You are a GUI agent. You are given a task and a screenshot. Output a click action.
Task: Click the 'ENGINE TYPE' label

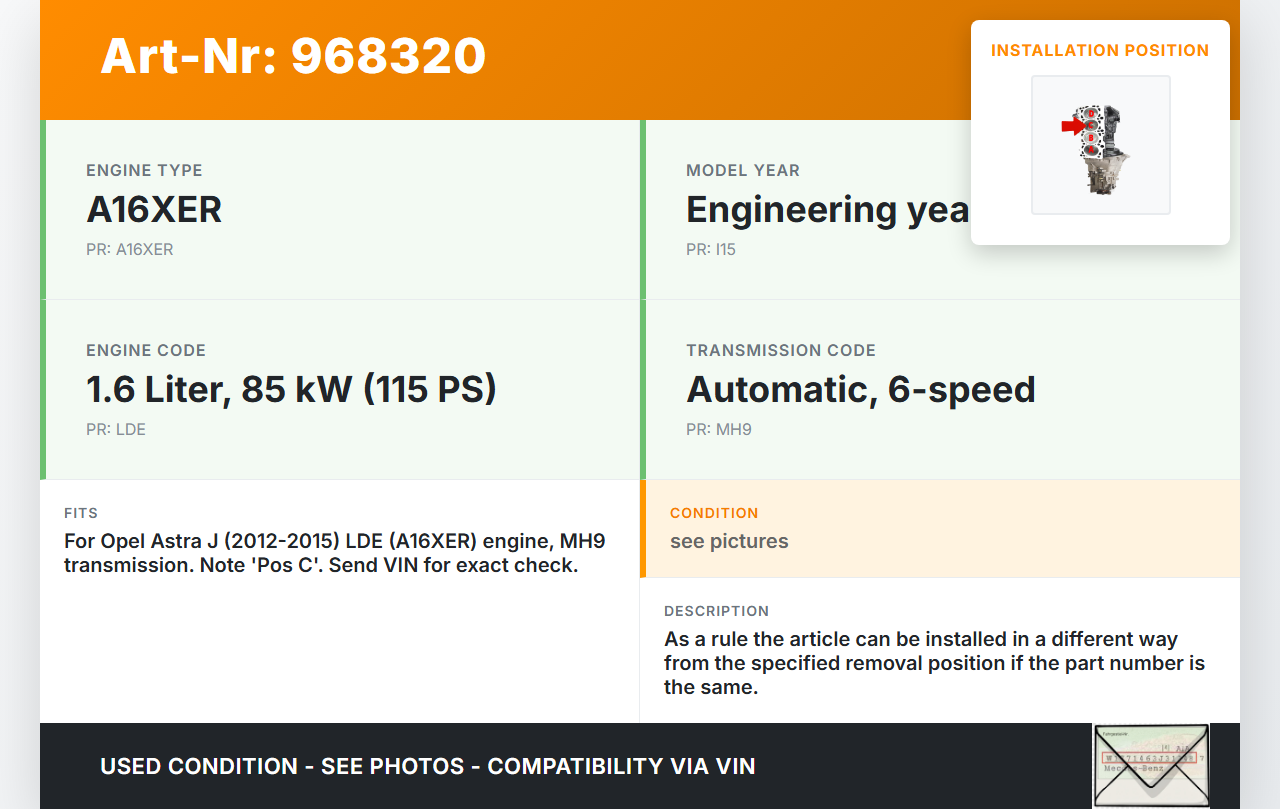144,171
